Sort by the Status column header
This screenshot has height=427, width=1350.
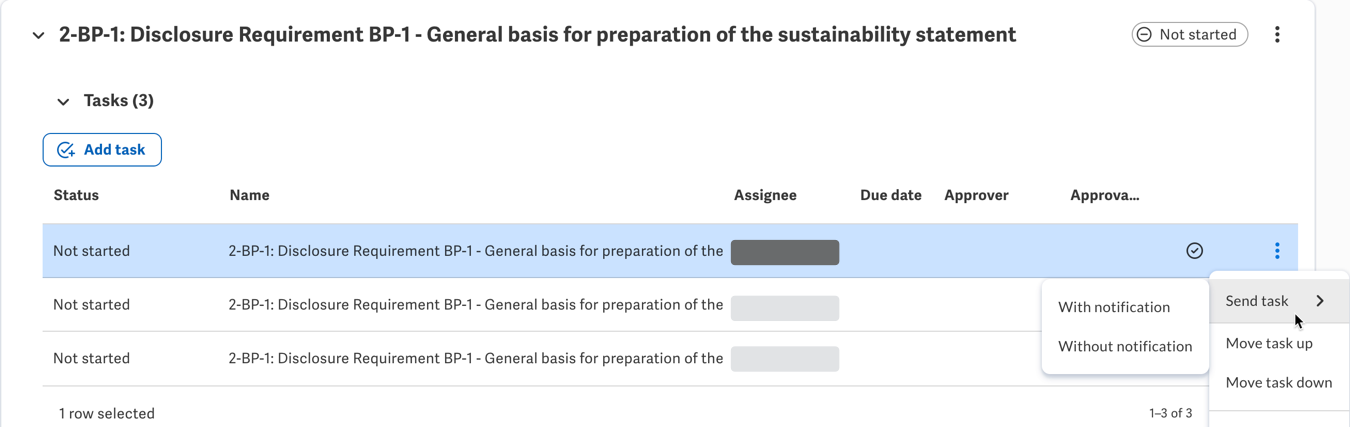click(76, 195)
